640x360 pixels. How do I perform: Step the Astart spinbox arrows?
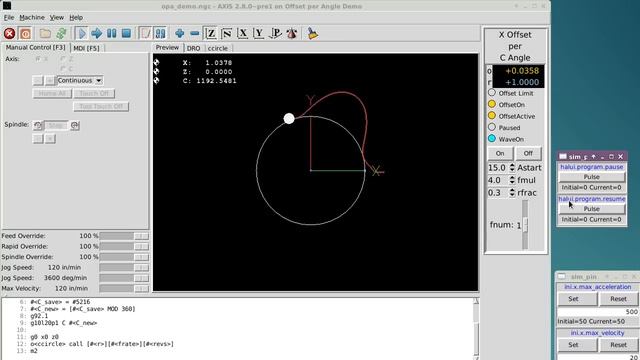(512, 168)
